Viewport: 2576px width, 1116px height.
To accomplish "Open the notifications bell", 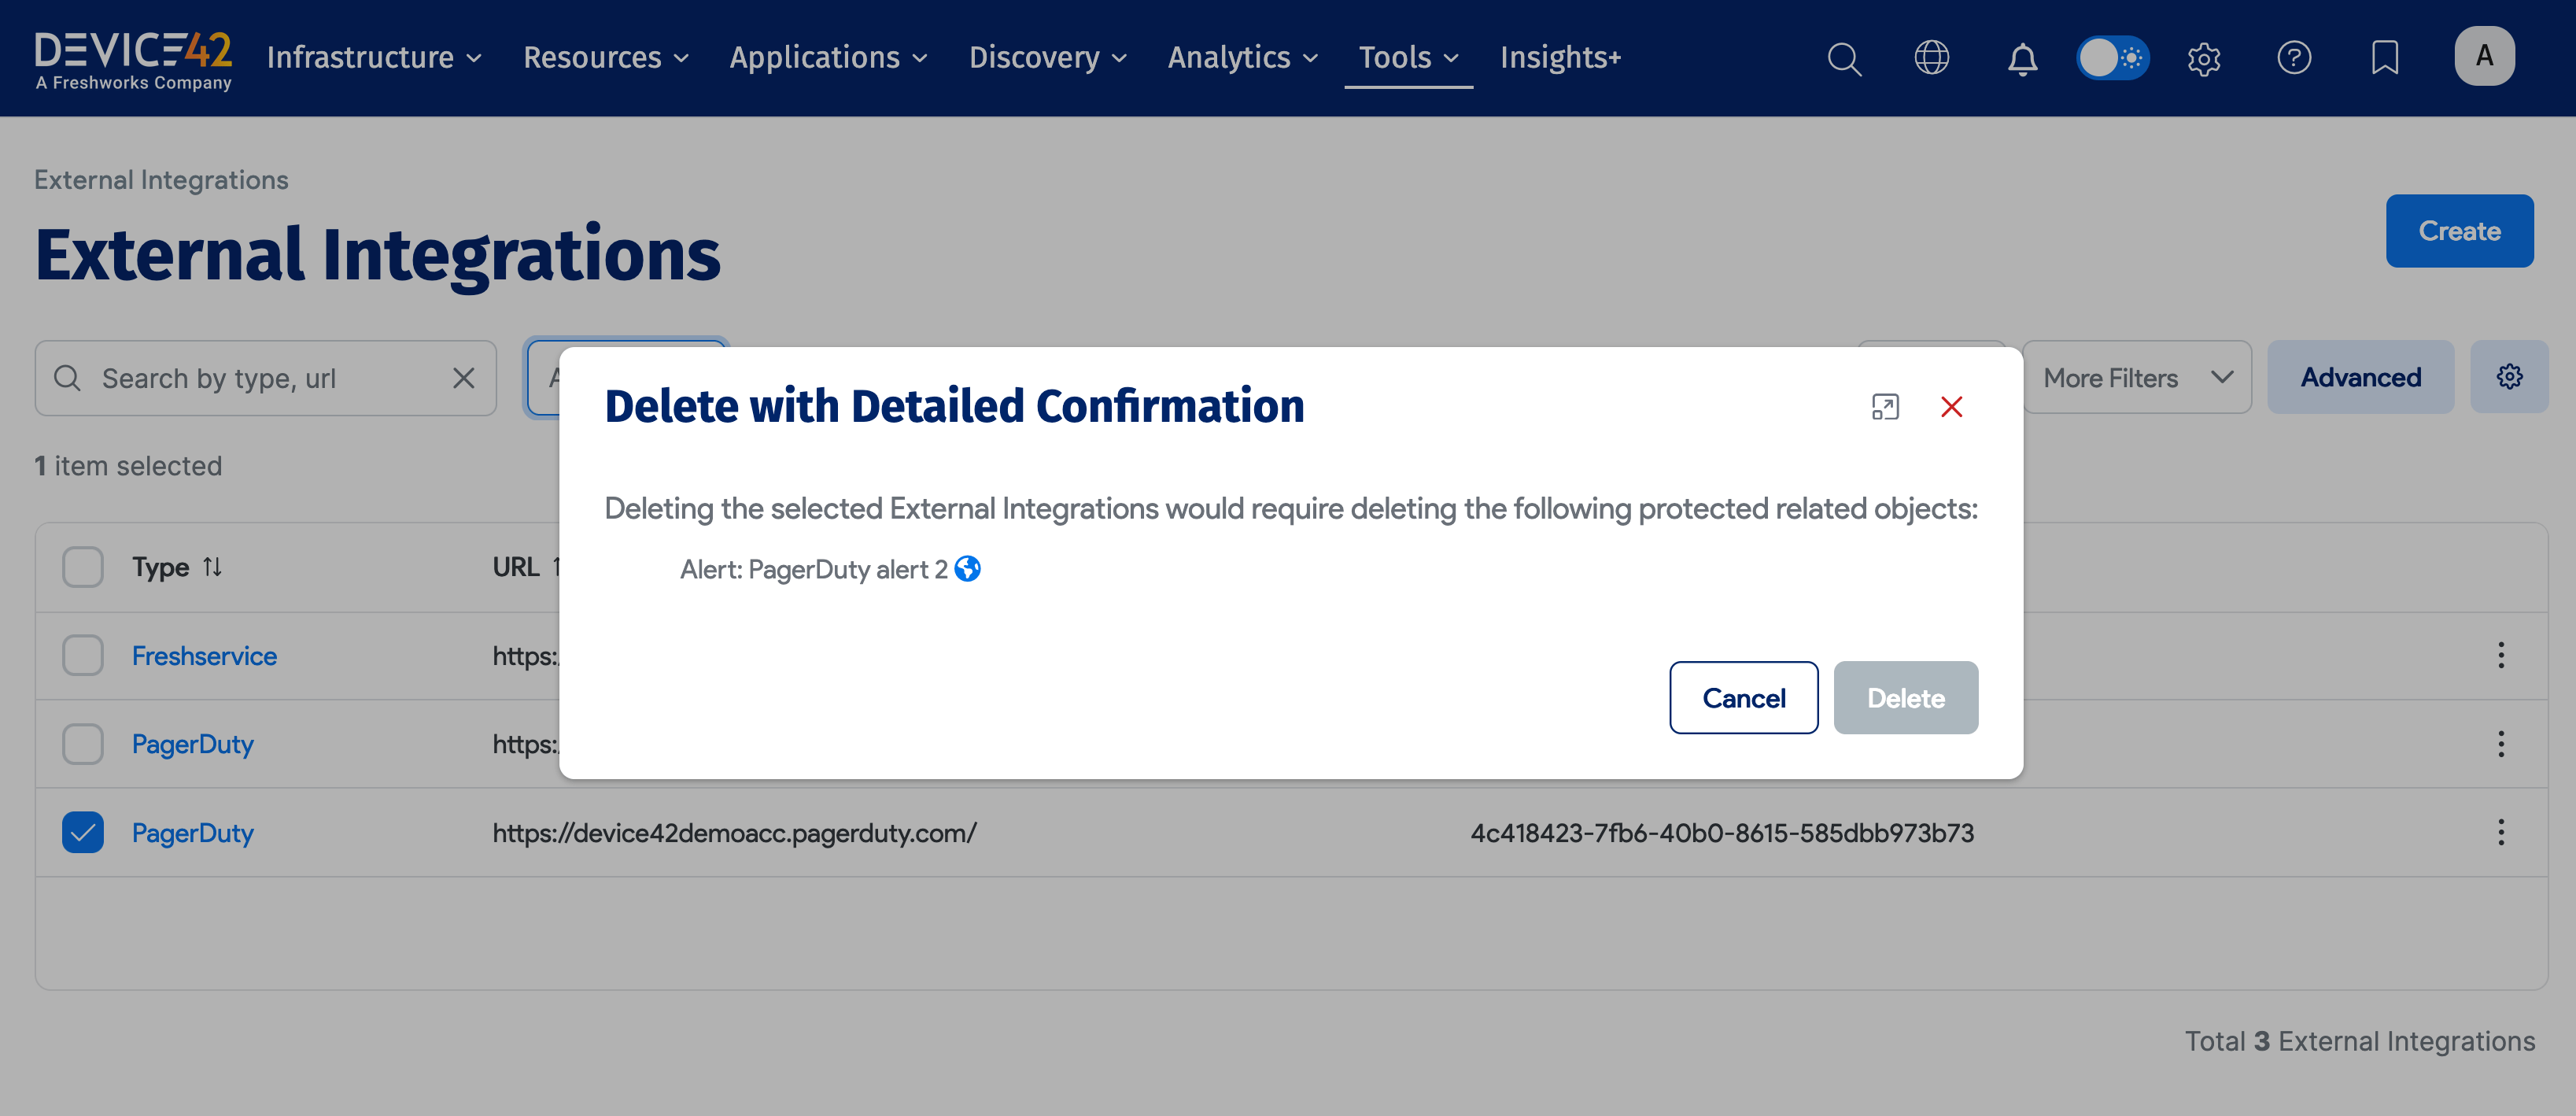I will 2022,58.
